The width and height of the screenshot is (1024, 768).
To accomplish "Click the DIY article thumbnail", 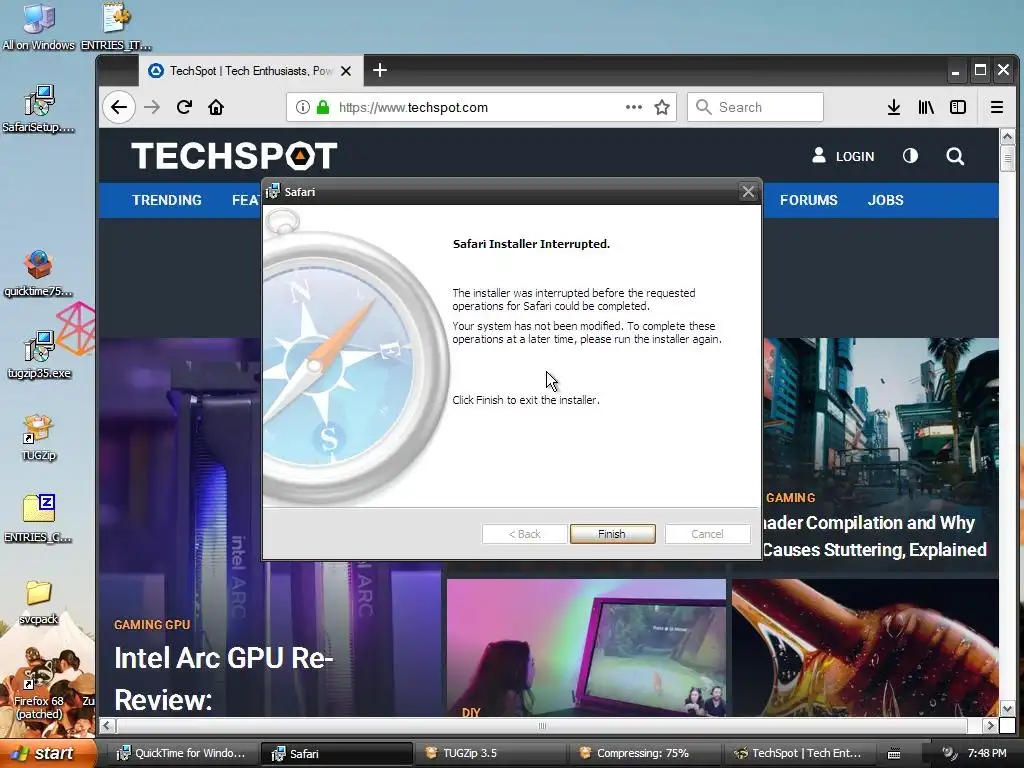I will pos(586,648).
